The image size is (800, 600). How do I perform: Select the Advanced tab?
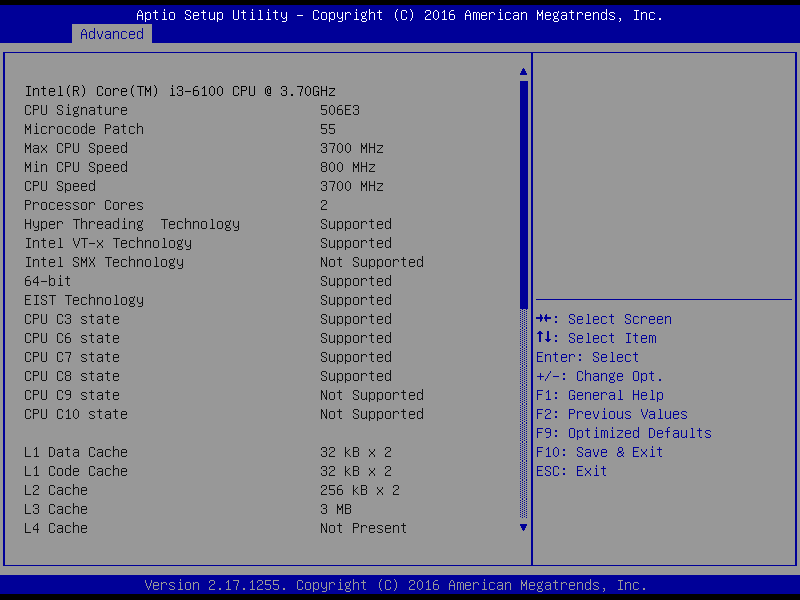pyautogui.click(x=111, y=34)
